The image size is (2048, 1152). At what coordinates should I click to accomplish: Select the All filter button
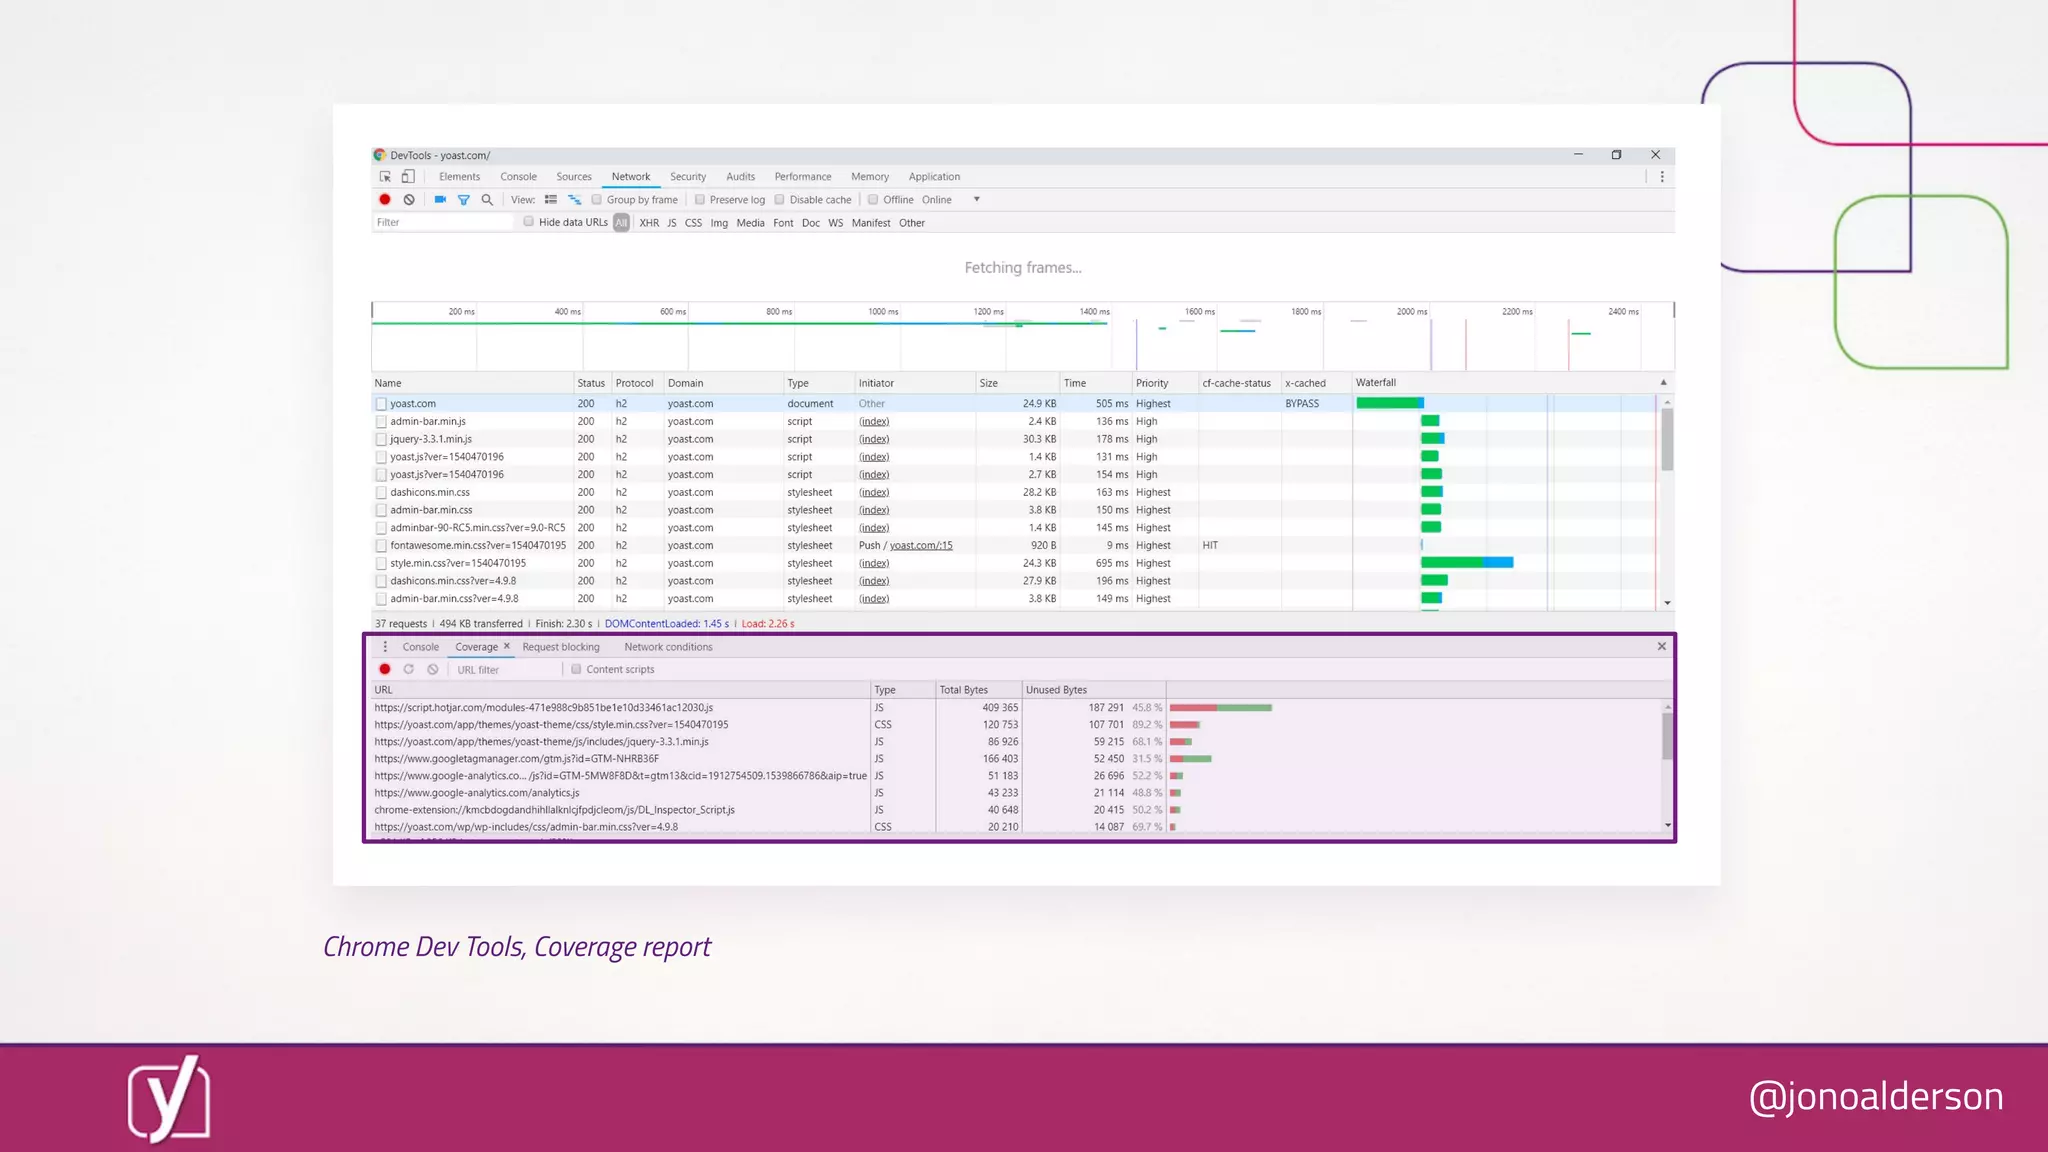coord(621,223)
